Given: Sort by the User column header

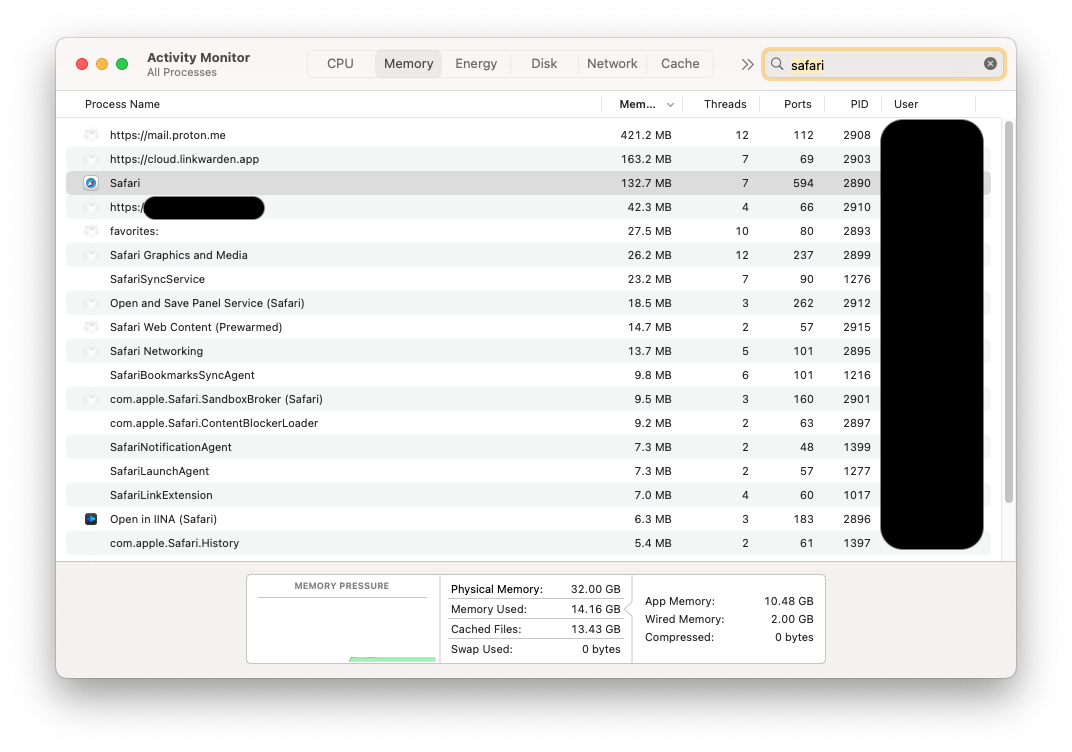Looking at the screenshot, I should click(905, 104).
